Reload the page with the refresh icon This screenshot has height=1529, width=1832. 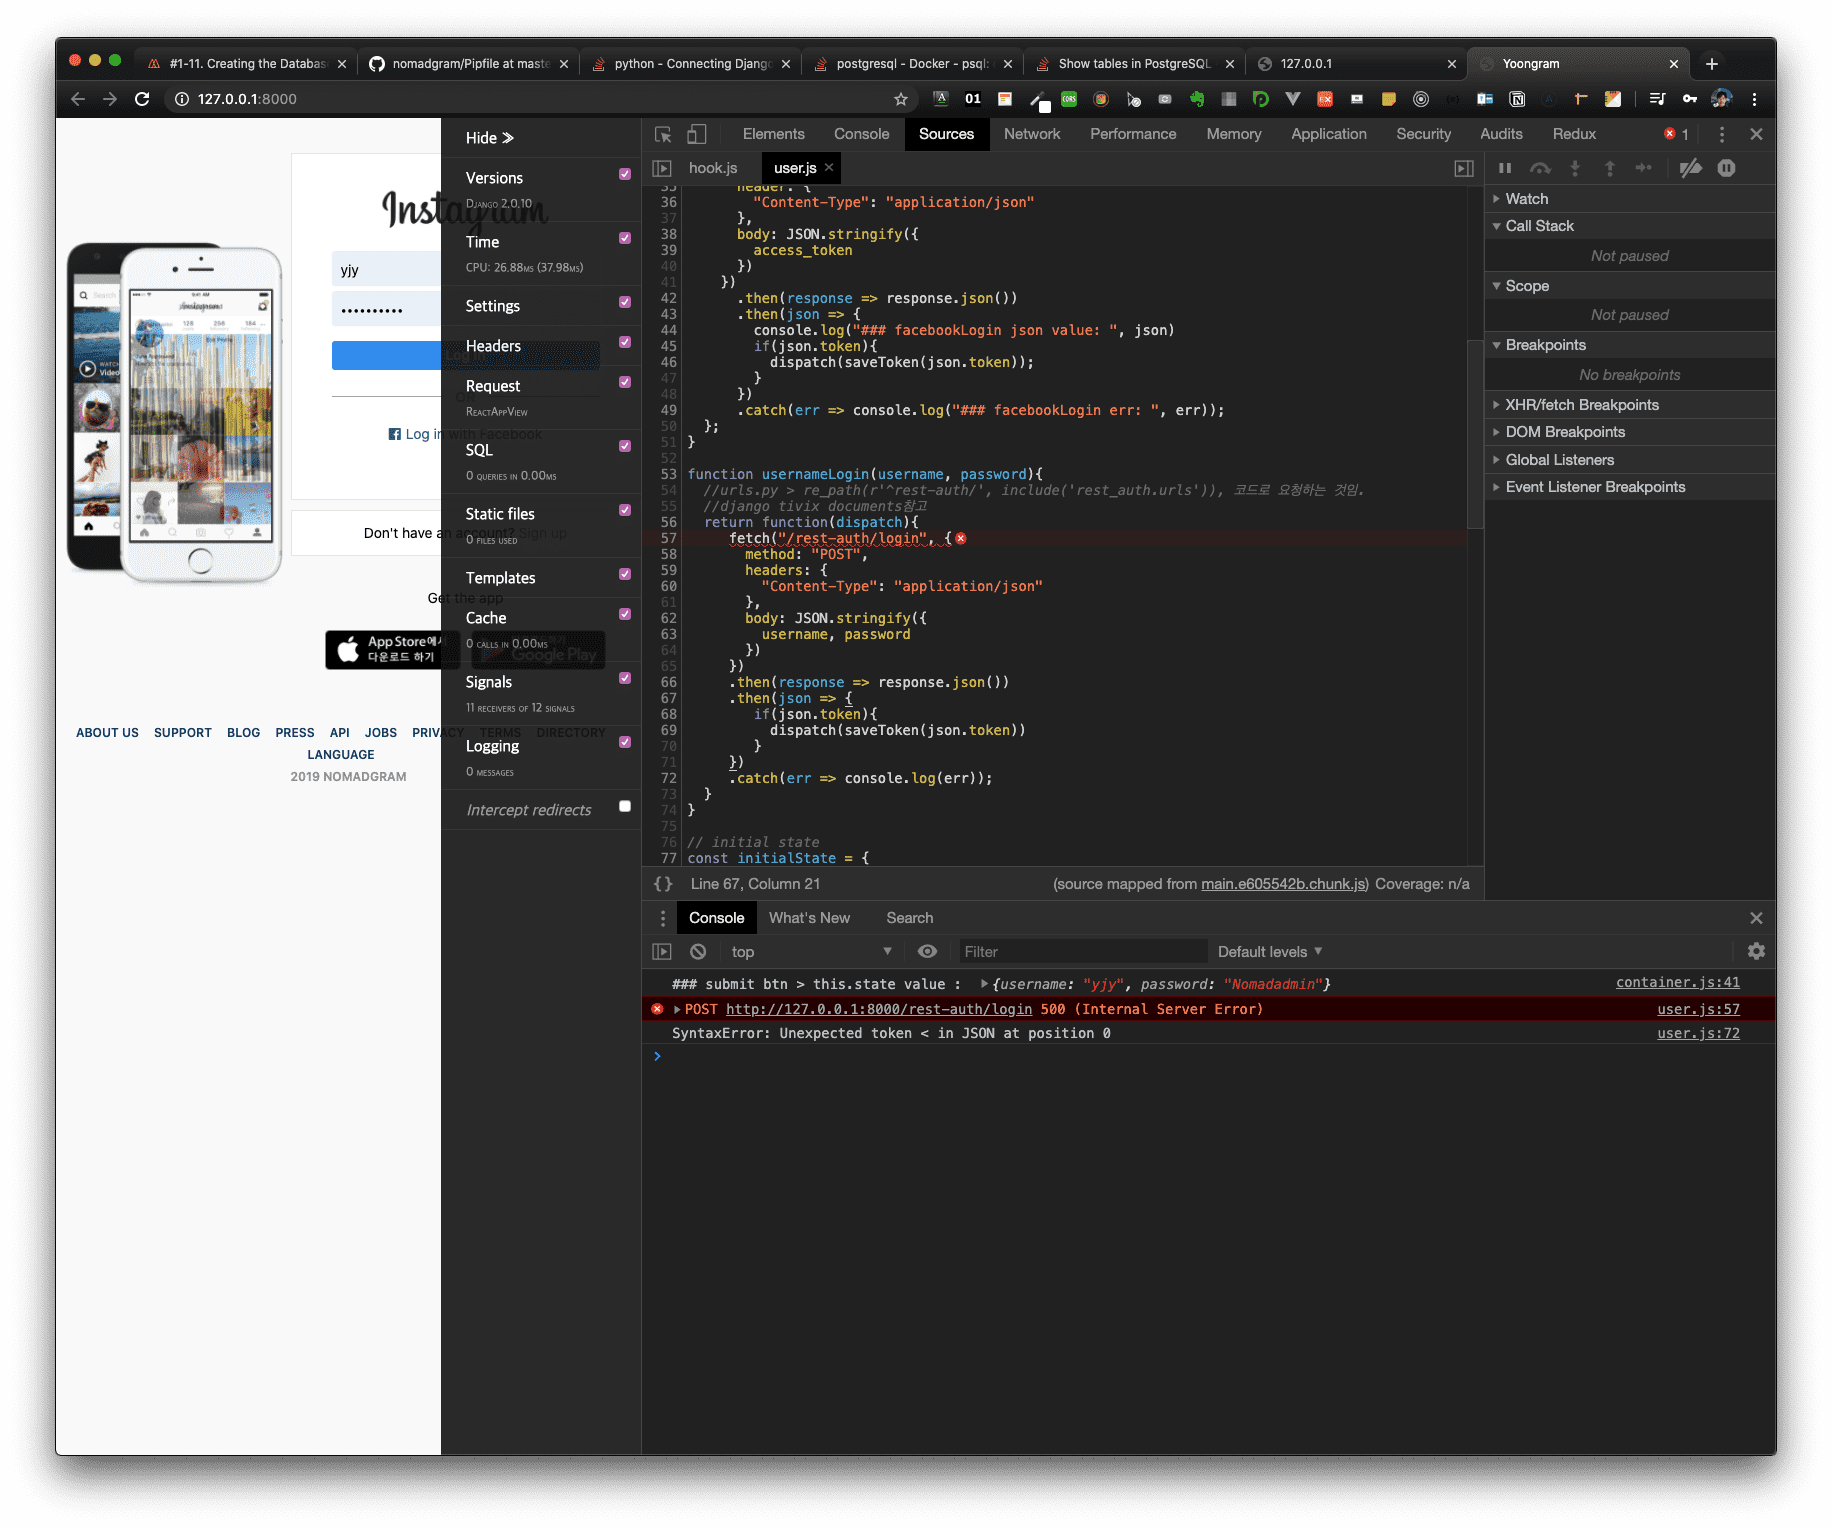142,99
